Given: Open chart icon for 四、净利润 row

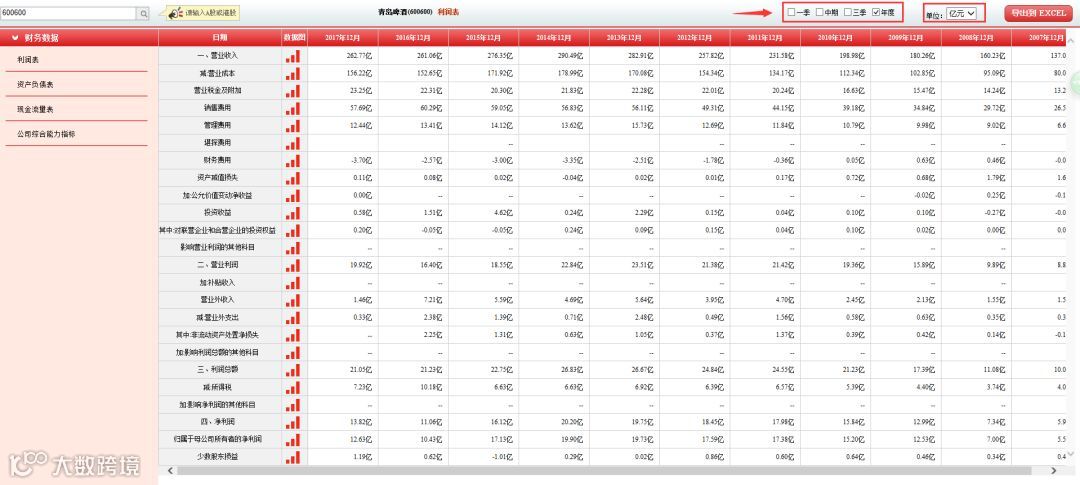Looking at the screenshot, I should (293, 422).
